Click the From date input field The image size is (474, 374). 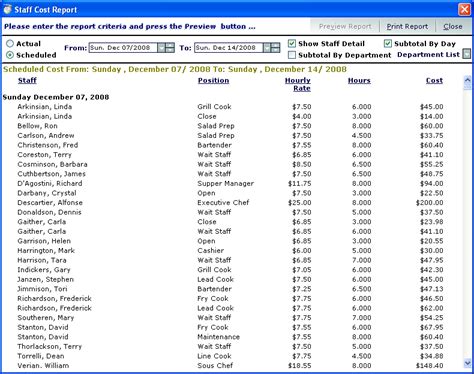point(123,48)
